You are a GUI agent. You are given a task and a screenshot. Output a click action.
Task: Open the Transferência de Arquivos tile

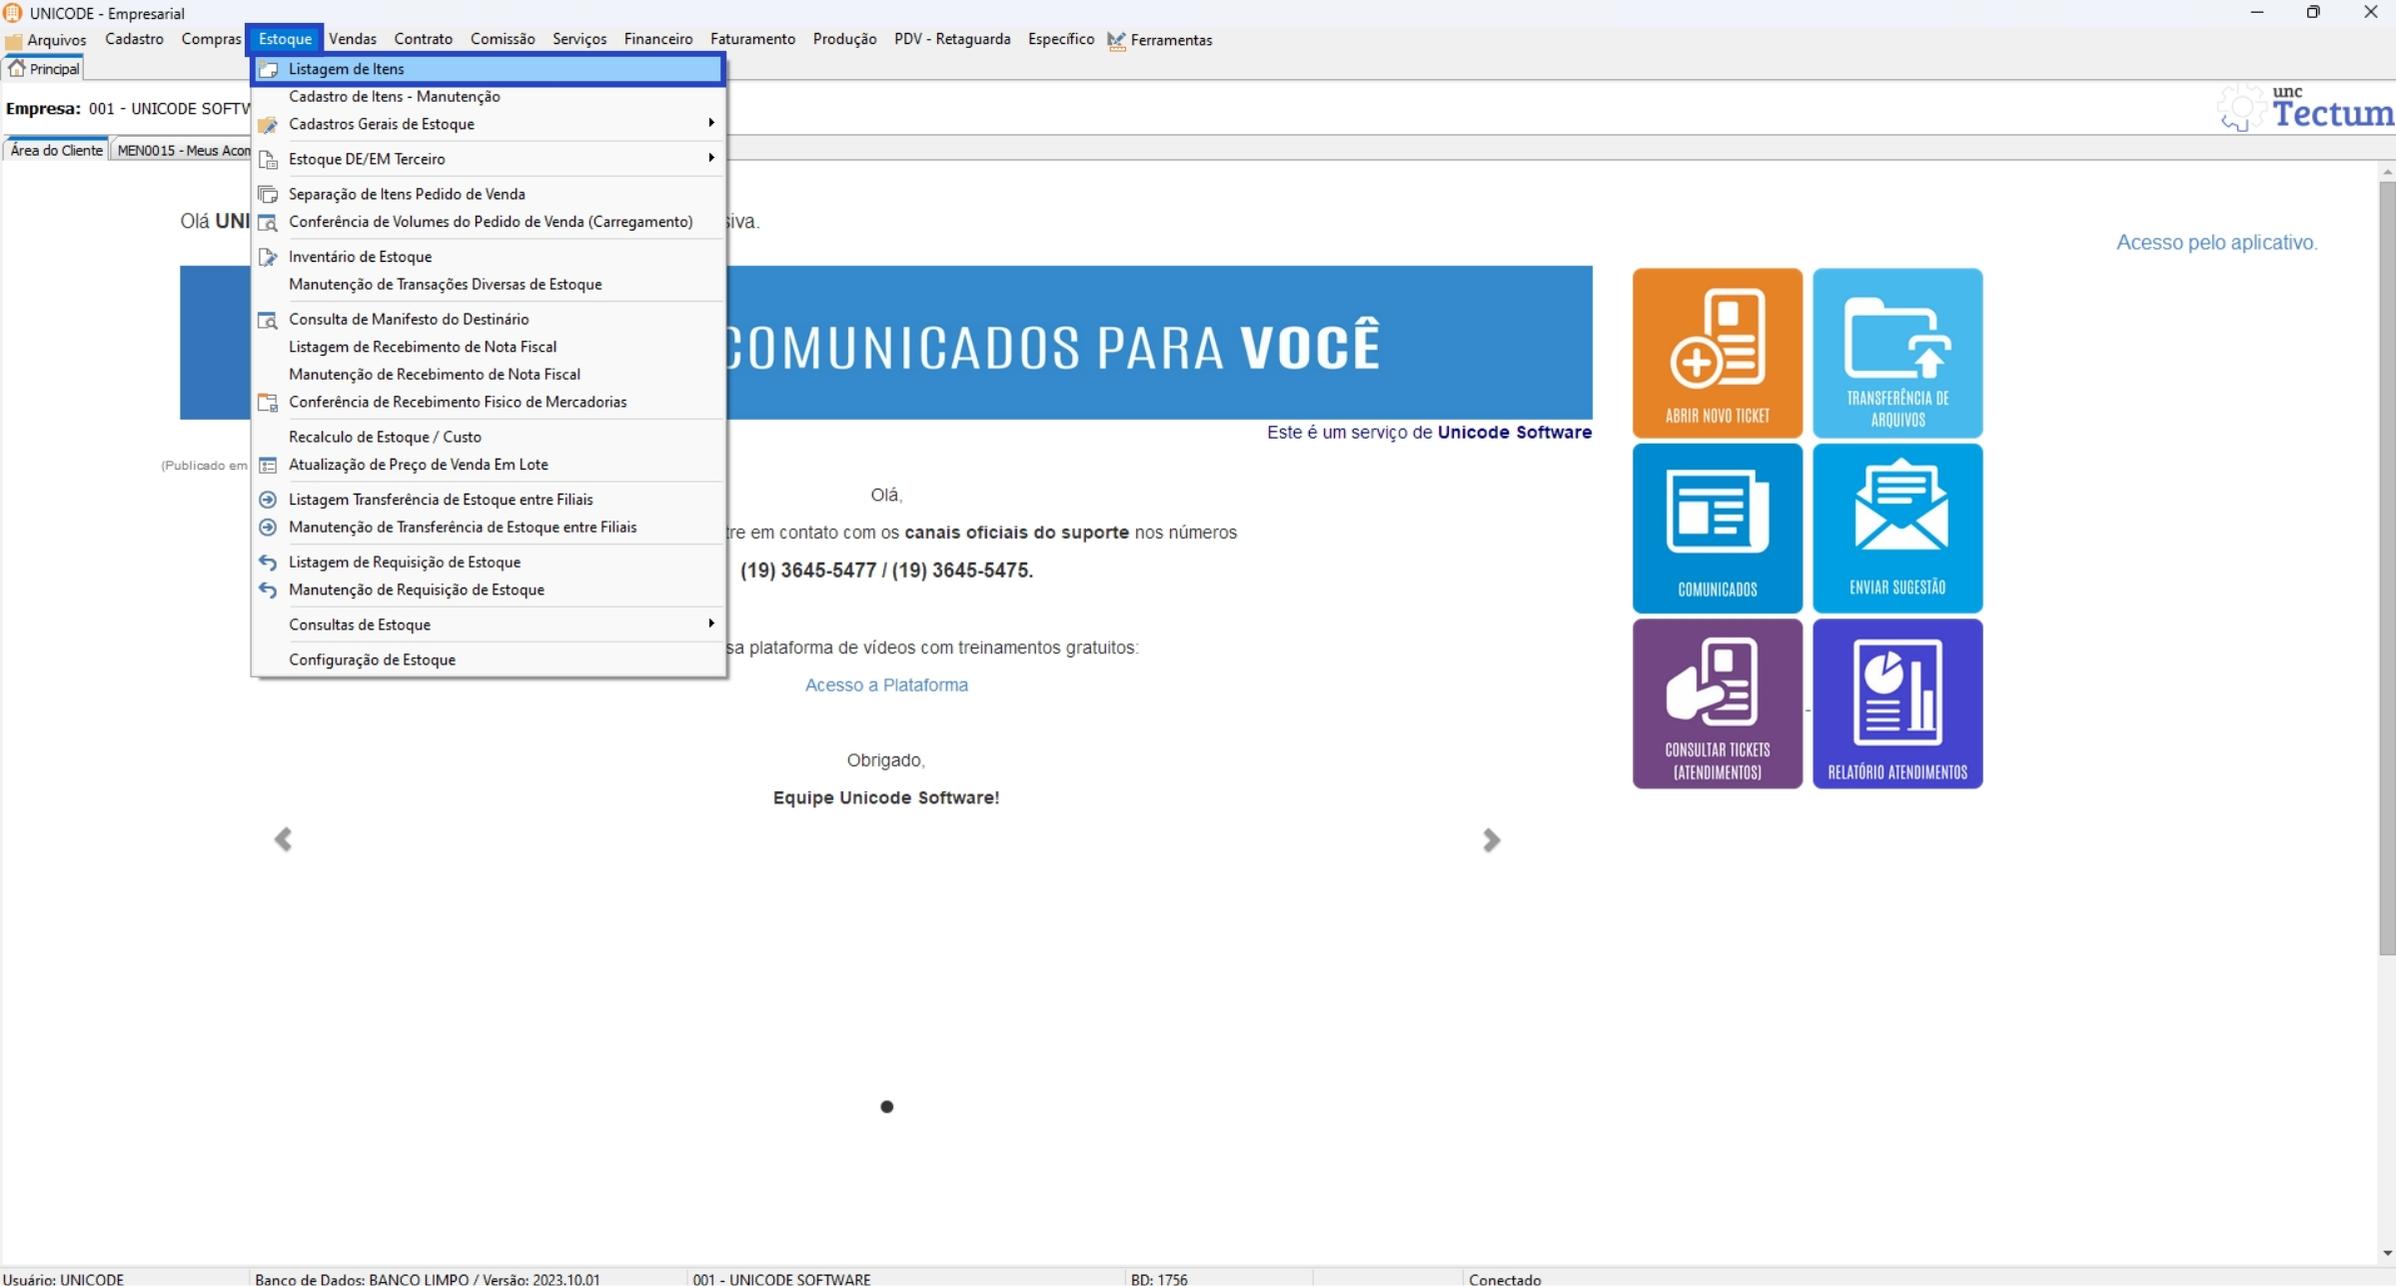tap(1896, 352)
